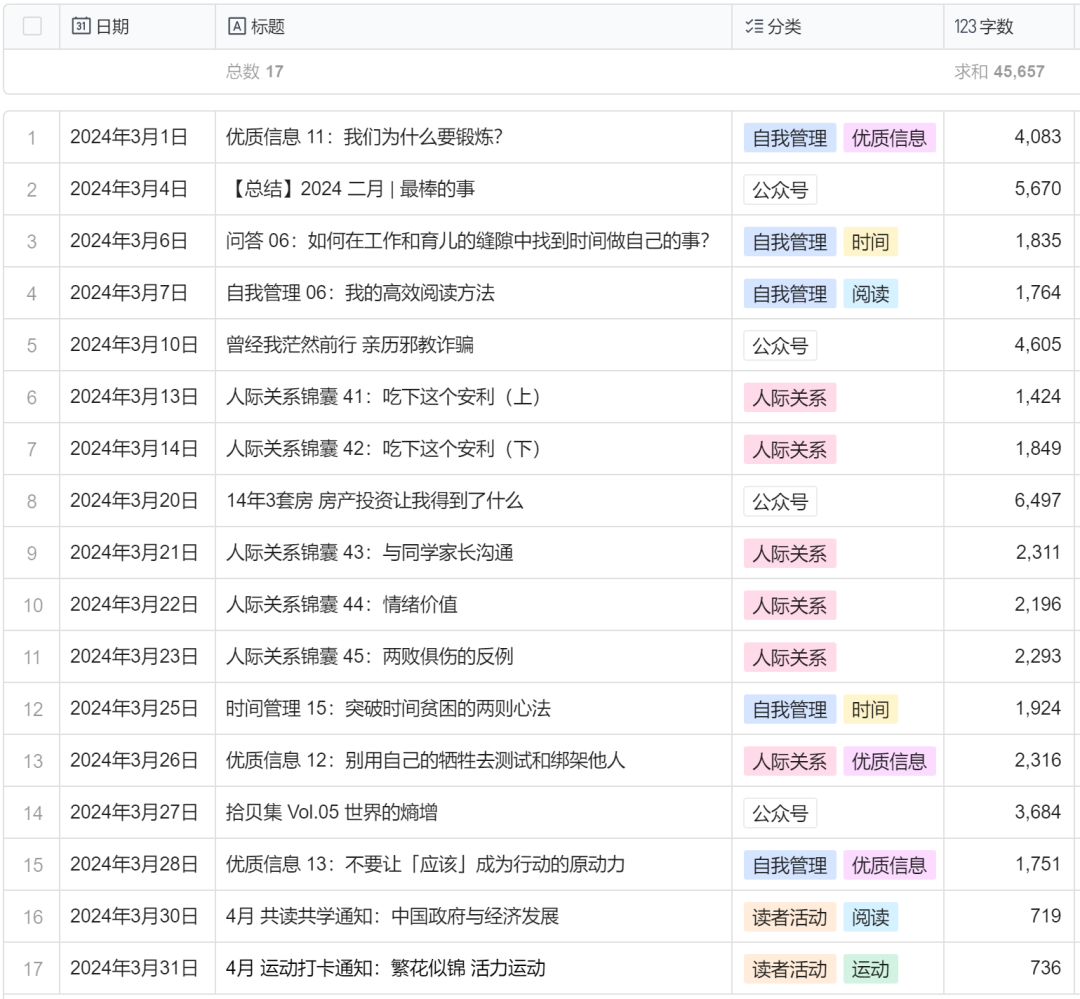Select the title 优质信息 11：我们为什么要锻炼？
This screenshot has height=999, width=1080.
364,137
